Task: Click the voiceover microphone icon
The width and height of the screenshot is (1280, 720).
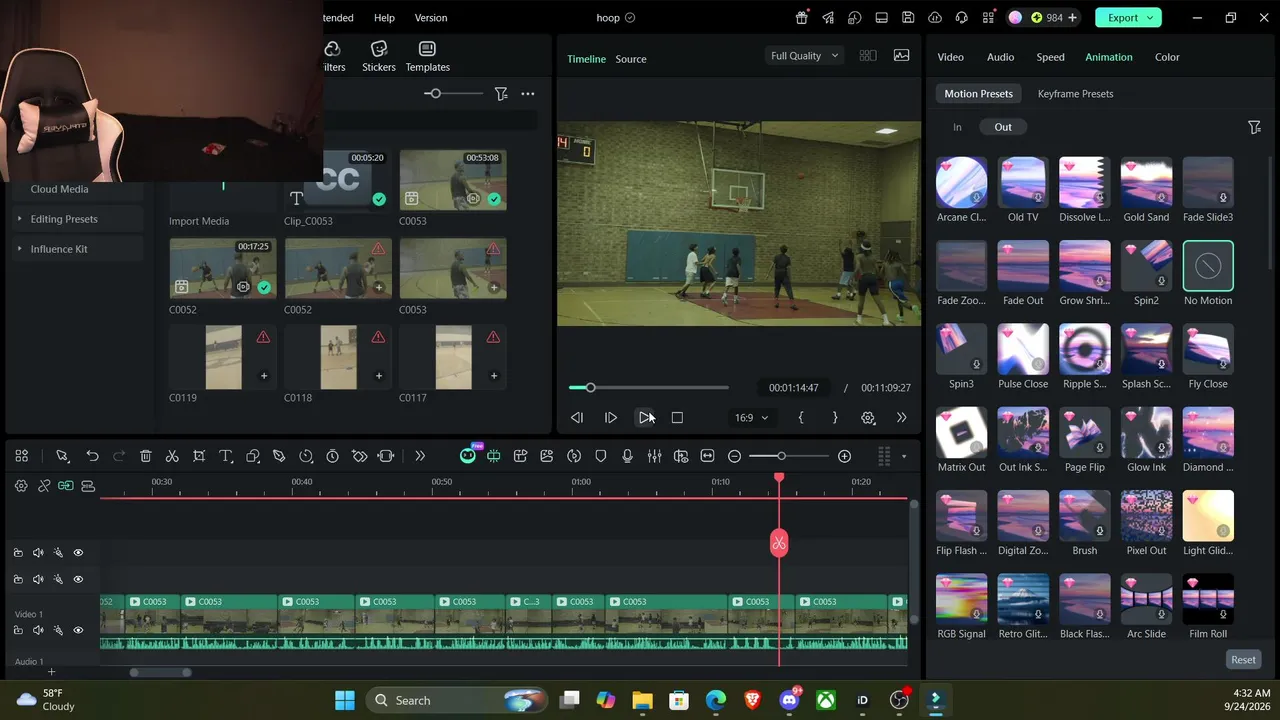Action: [x=627, y=456]
